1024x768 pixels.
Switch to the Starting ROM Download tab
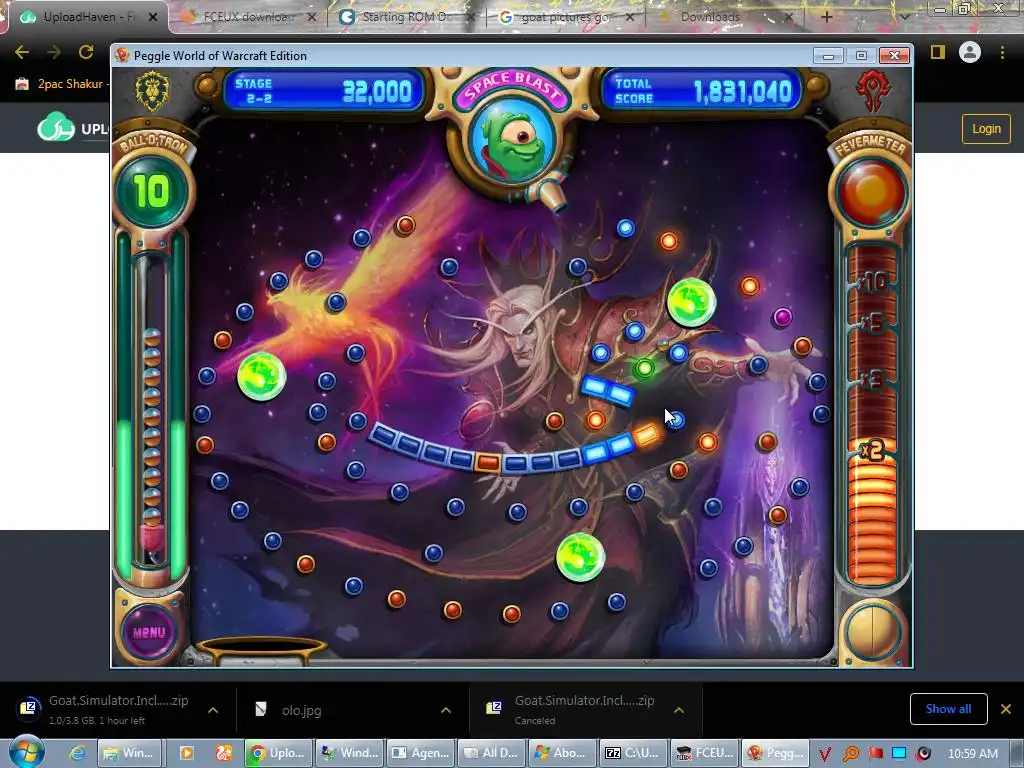[408, 17]
